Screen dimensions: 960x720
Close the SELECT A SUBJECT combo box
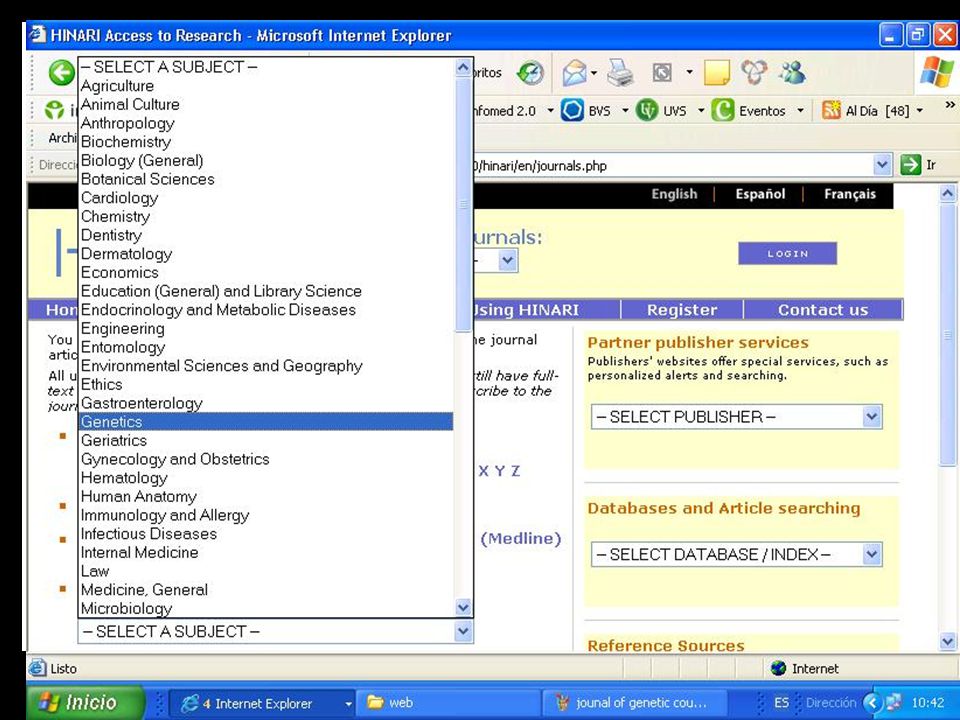click(463, 631)
